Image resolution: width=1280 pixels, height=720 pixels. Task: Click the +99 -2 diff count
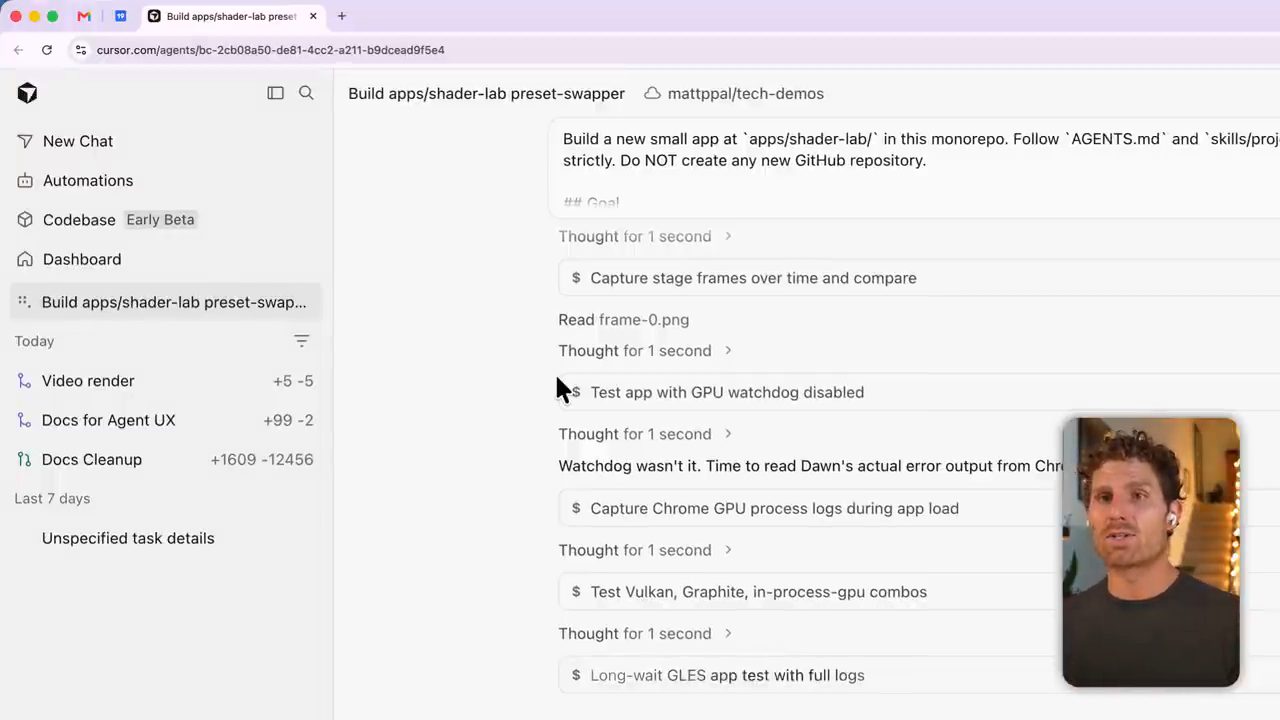(288, 420)
